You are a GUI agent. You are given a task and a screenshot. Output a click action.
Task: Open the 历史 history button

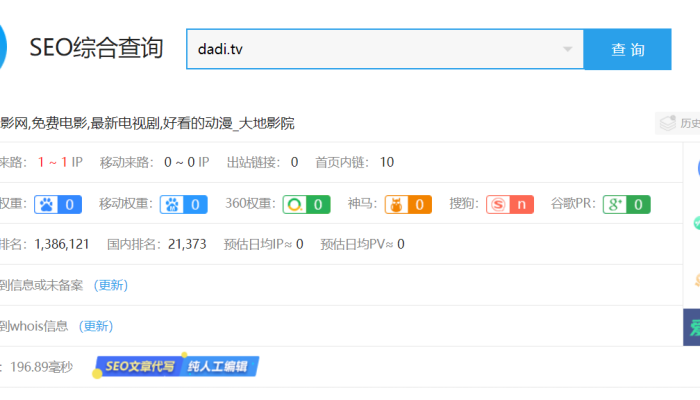(x=679, y=123)
